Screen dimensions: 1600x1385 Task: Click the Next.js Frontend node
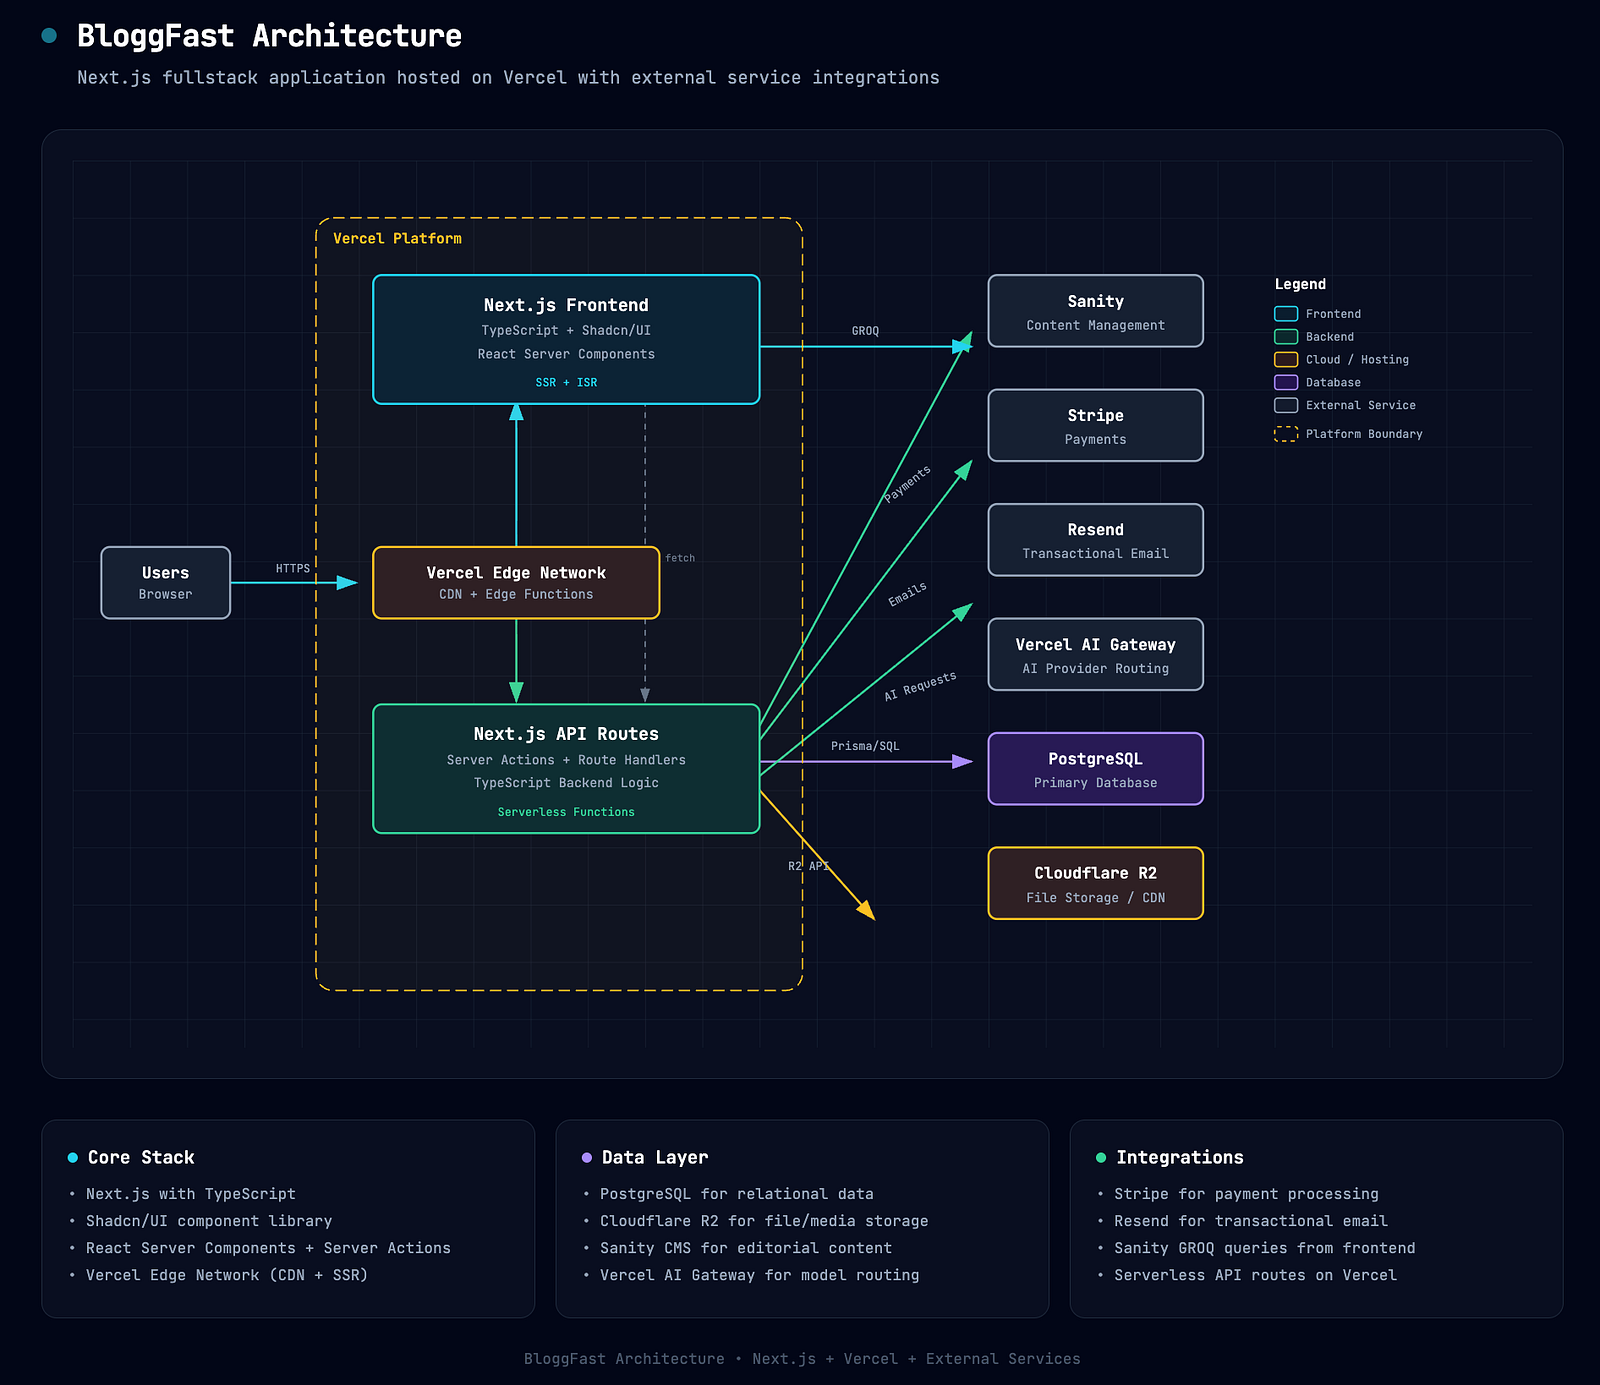click(566, 339)
